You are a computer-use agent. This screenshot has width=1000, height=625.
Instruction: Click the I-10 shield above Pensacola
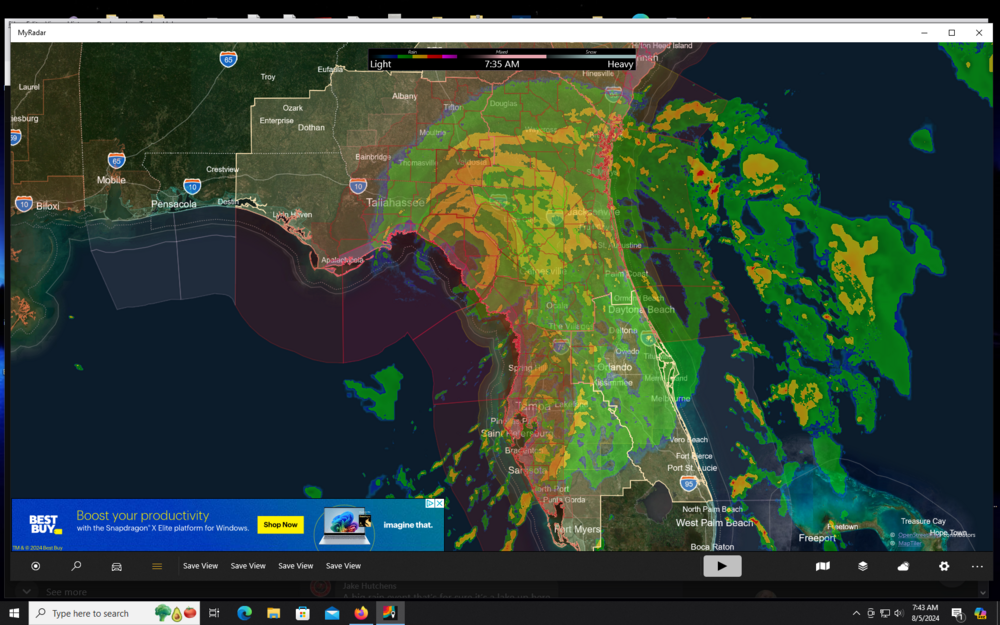click(192, 186)
